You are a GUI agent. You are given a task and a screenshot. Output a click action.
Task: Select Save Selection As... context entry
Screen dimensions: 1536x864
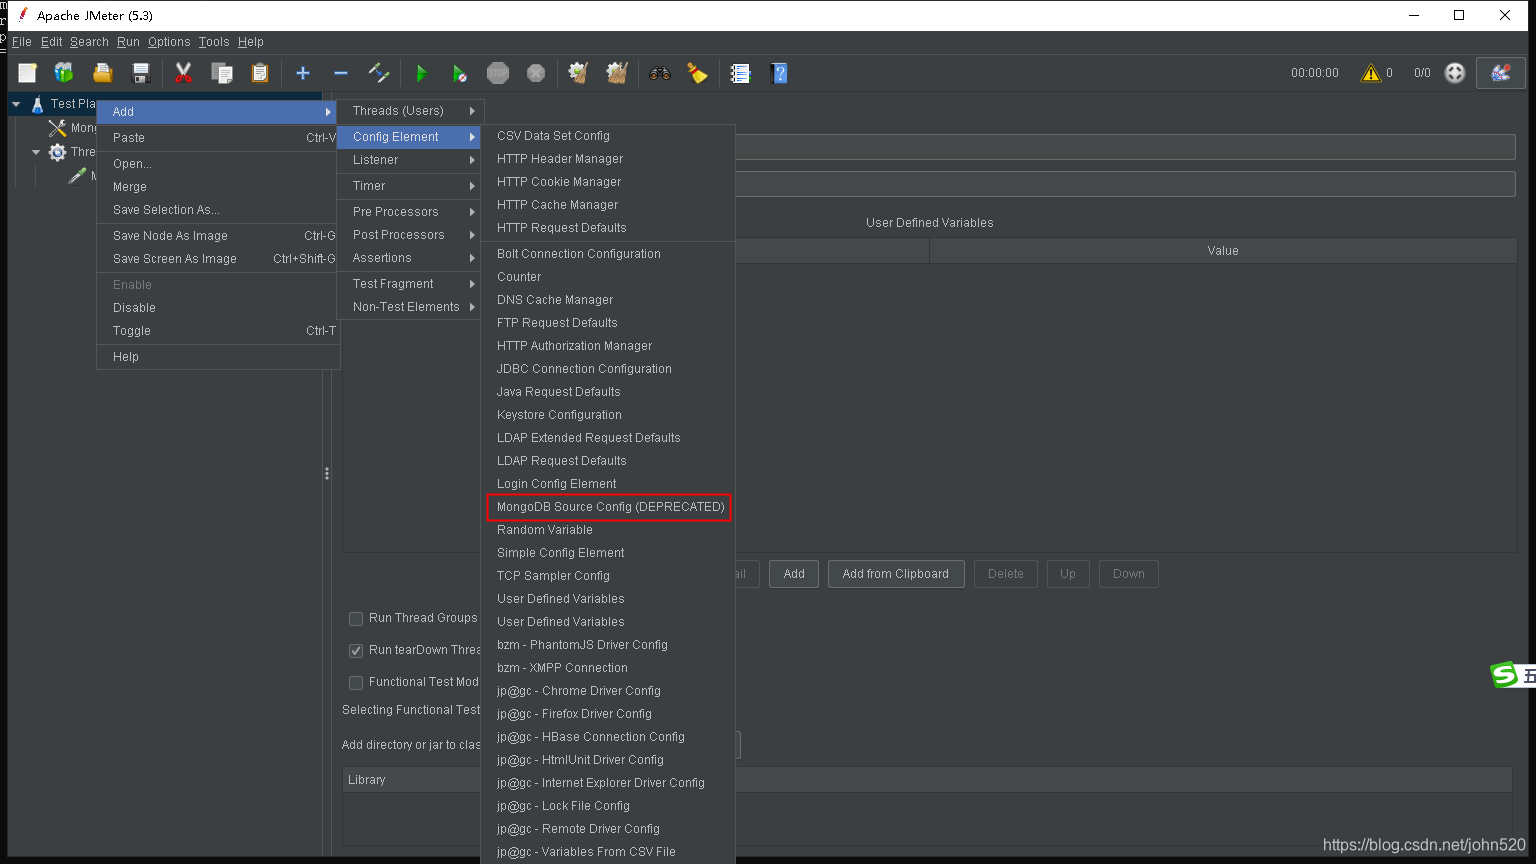218,210
